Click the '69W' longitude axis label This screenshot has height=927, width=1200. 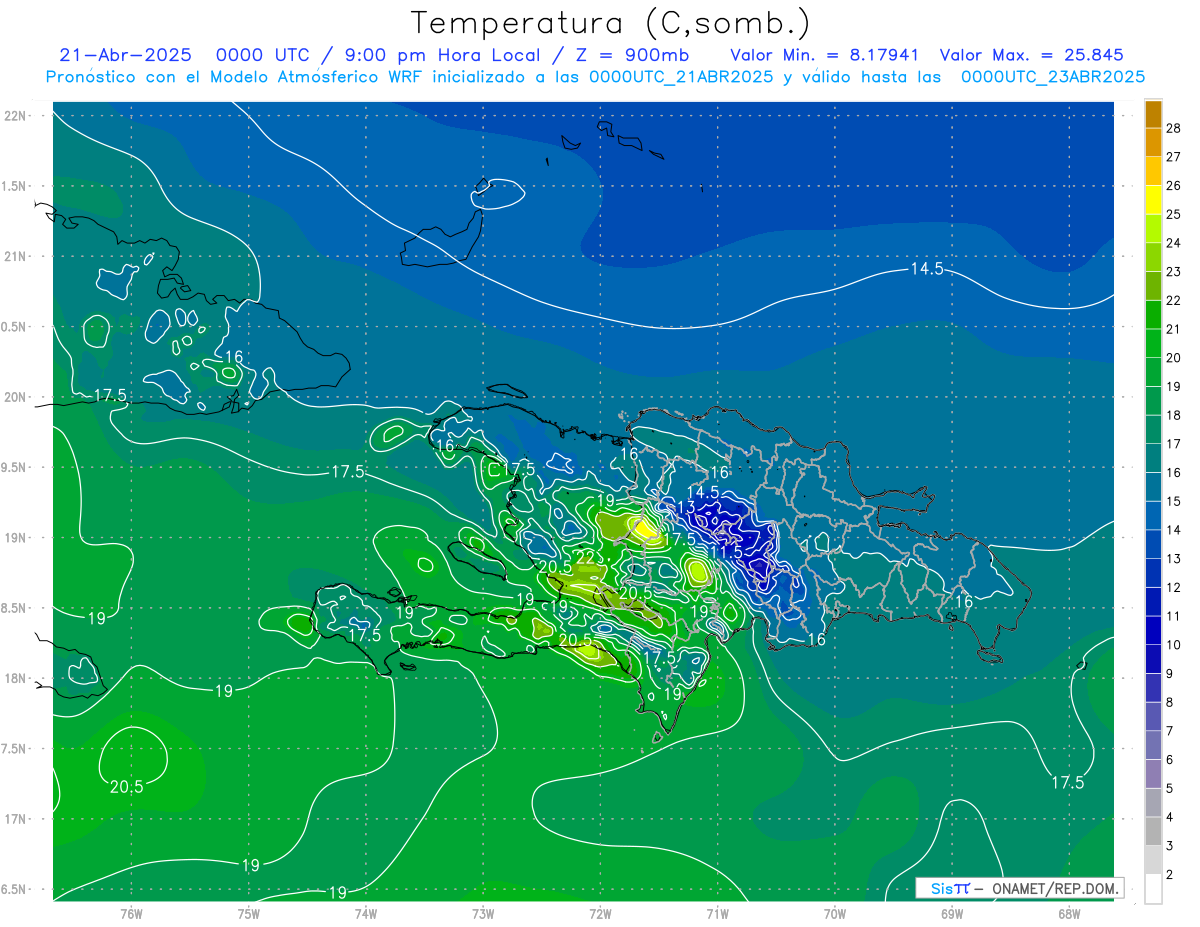[x=951, y=913]
